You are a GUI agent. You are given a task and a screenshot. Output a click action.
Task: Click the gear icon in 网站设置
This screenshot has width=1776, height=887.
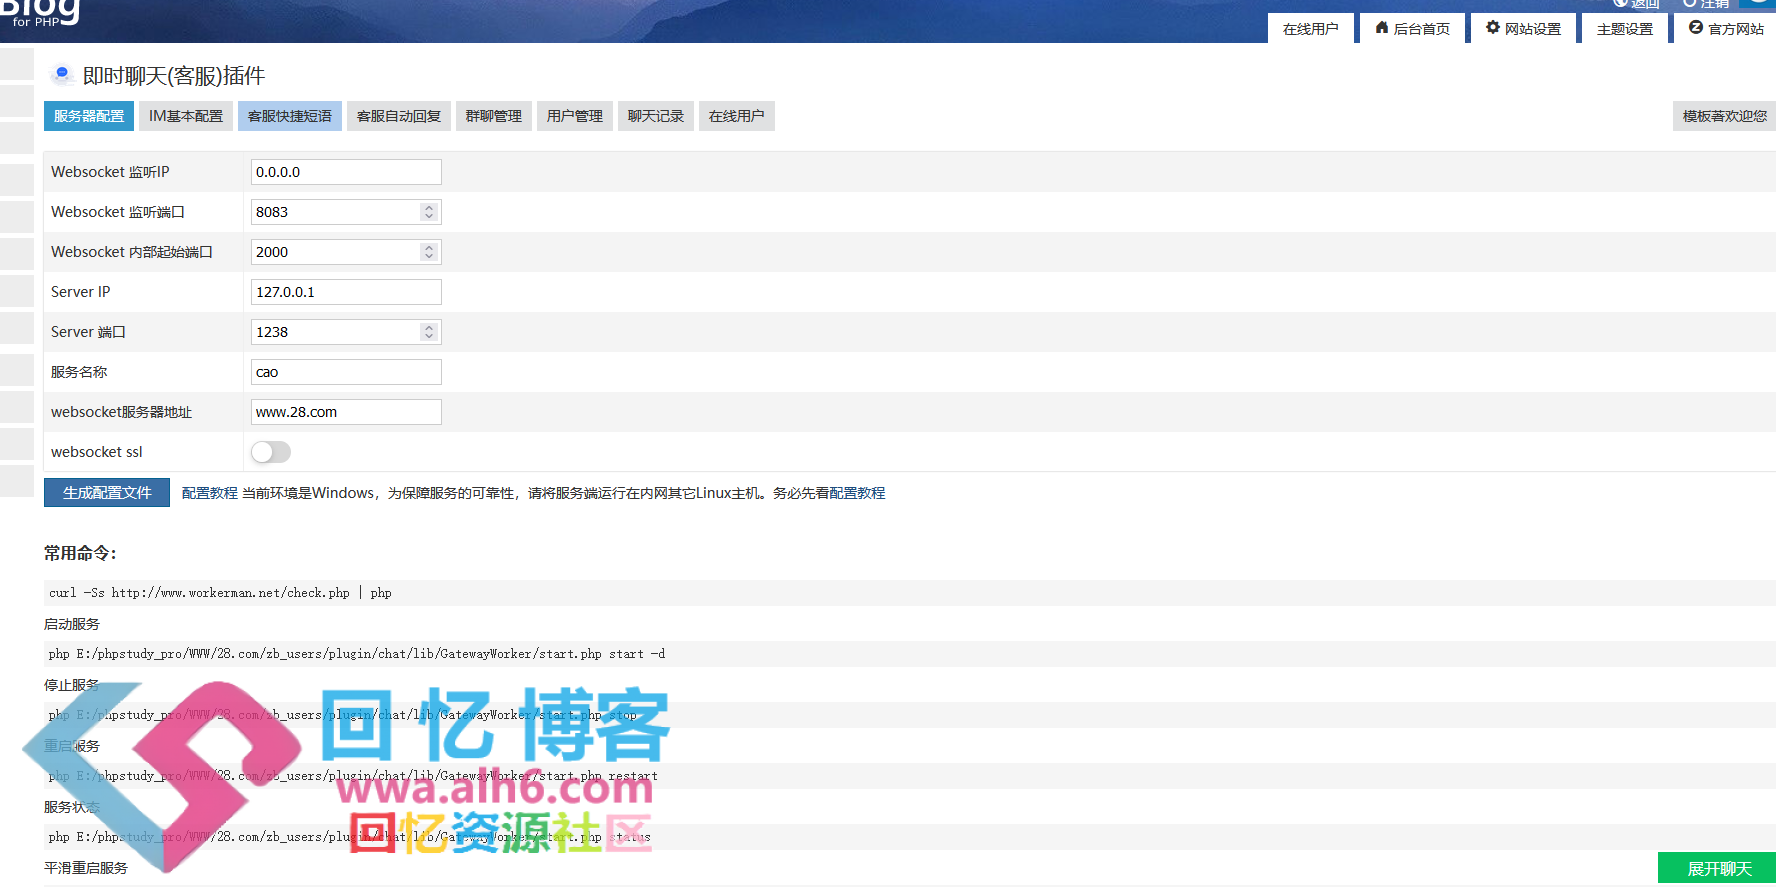pos(1493,28)
